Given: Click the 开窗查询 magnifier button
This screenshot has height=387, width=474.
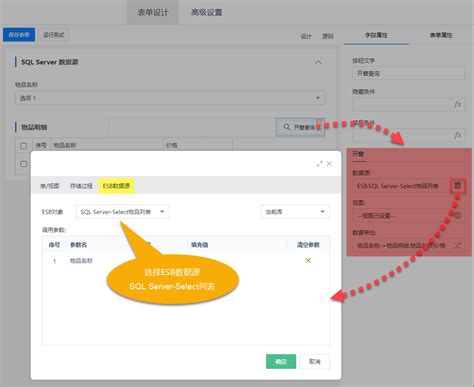Looking at the screenshot, I should [x=300, y=127].
